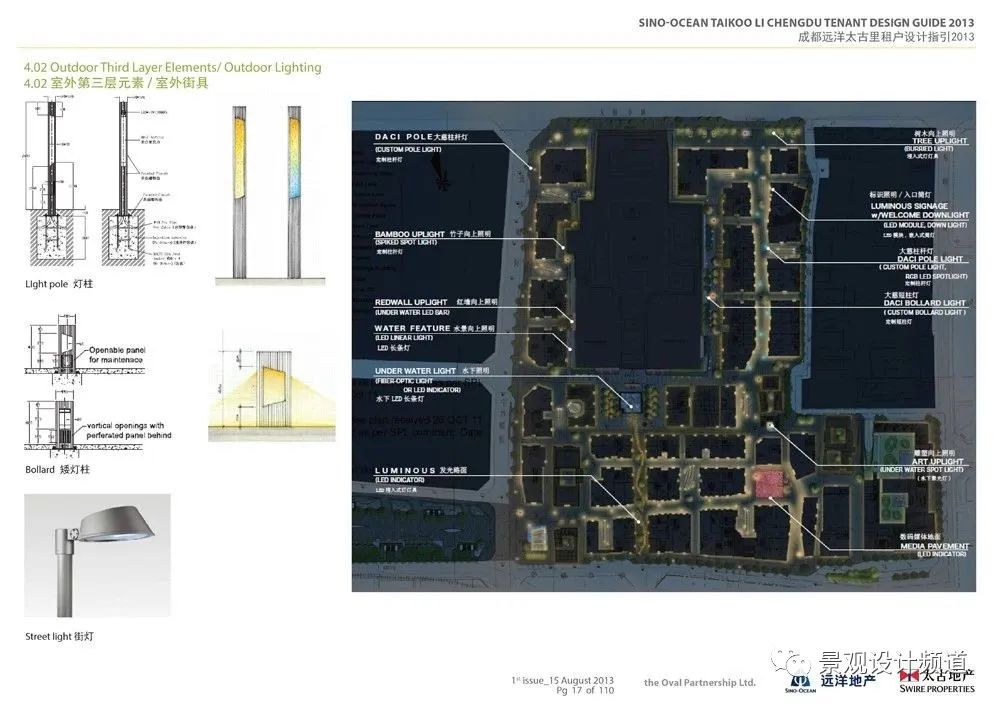The height and width of the screenshot is (707, 1000).
Task: Select the street light photo
Action: 97,555
